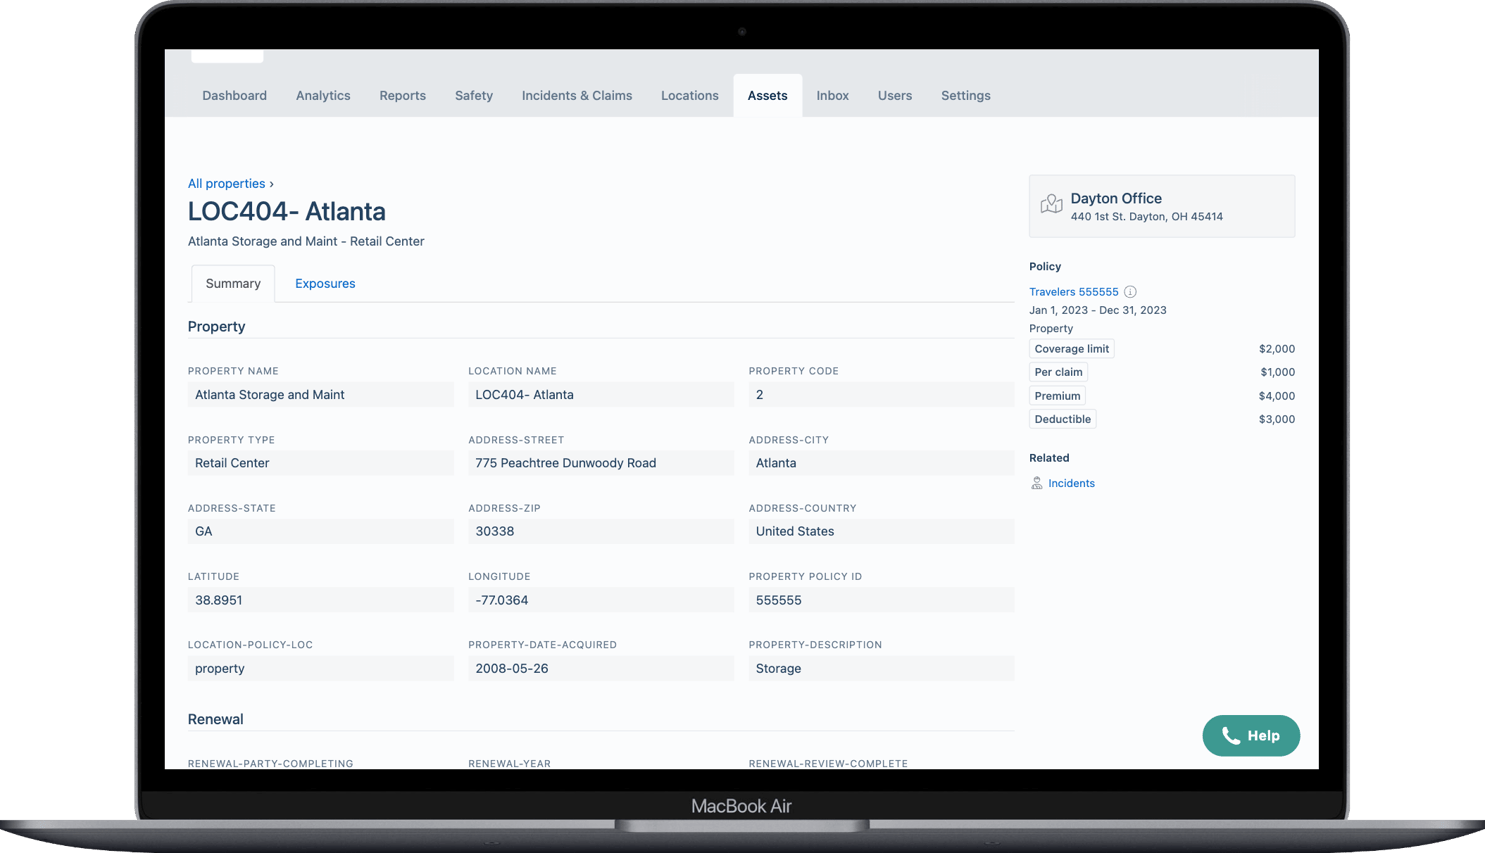Viewport: 1485px width, 853px height.
Task: Click the map pin icon beside Dayton Office
Action: [1051, 205]
